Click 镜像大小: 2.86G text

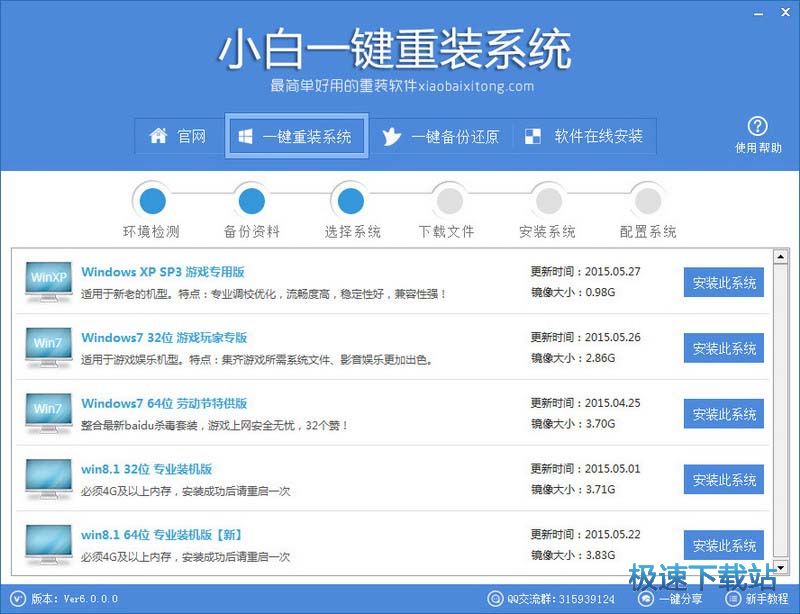pyautogui.click(x=573, y=358)
